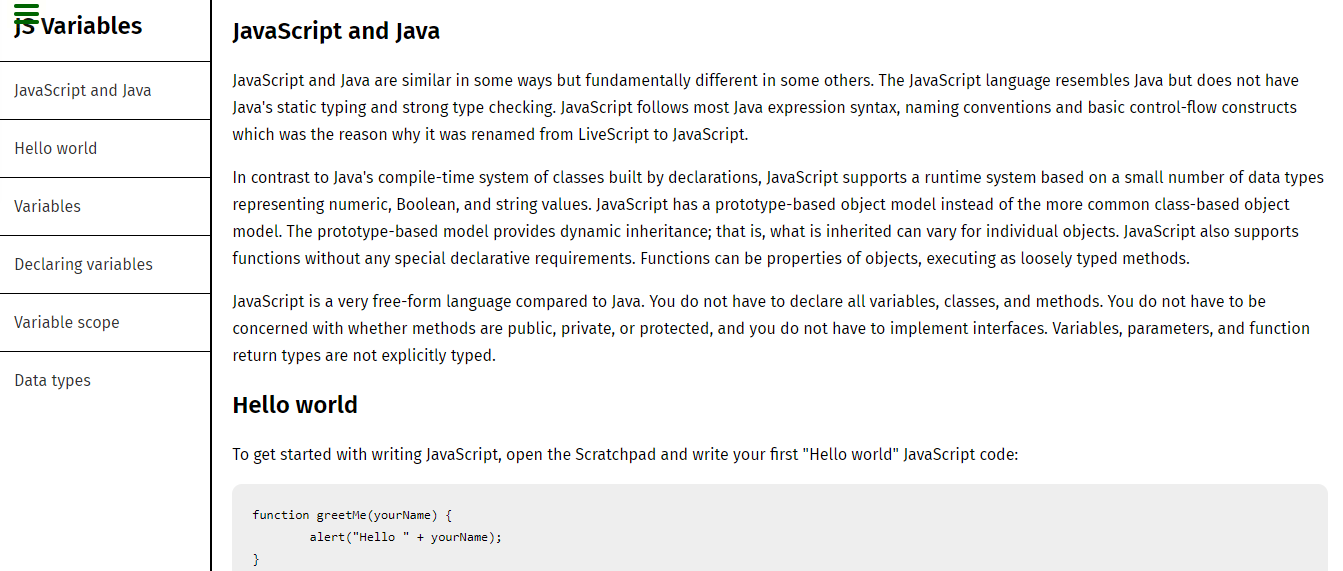The width and height of the screenshot is (1343, 571).
Task: Navigate to "Variable scope" sidebar entry
Action: [67, 323]
